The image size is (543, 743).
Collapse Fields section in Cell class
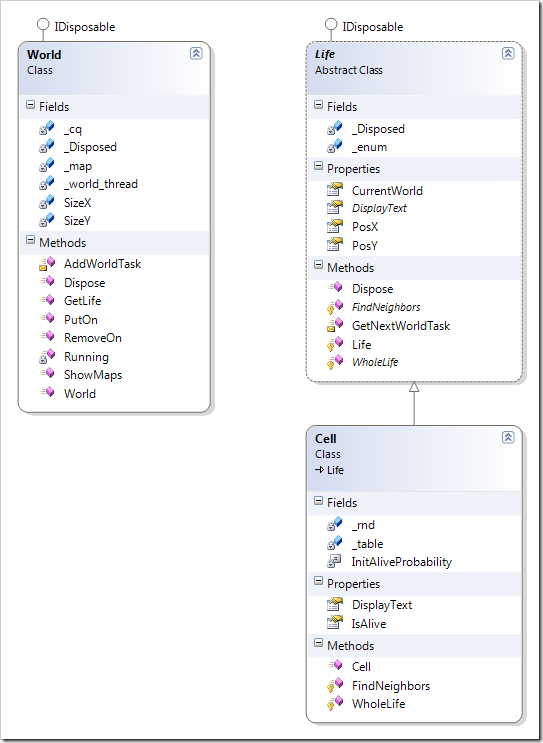[318, 501]
